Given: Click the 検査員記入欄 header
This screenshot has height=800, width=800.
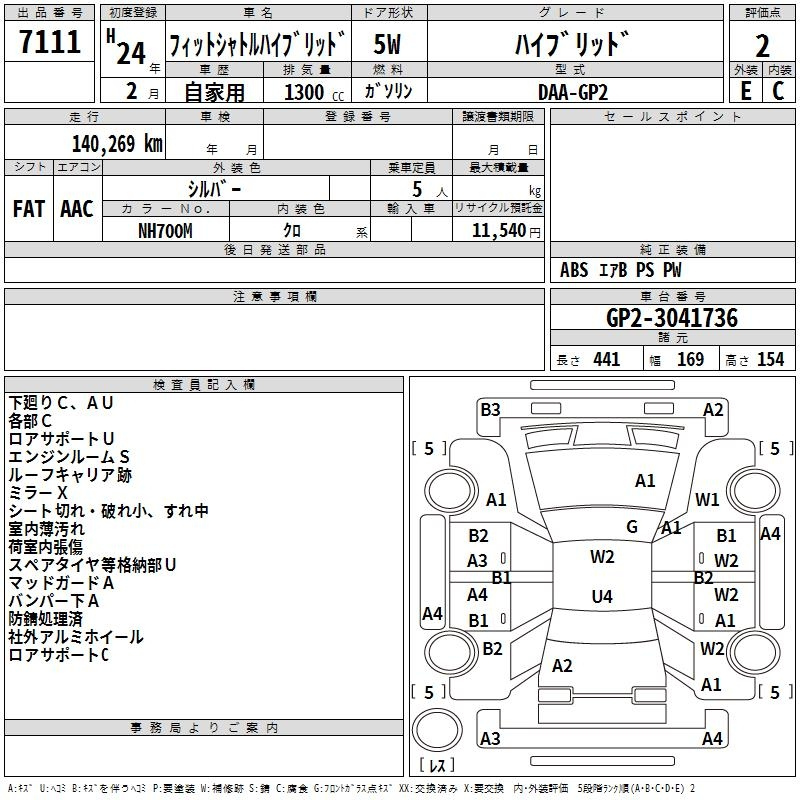Looking at the screenshot, I should point(204,385).
